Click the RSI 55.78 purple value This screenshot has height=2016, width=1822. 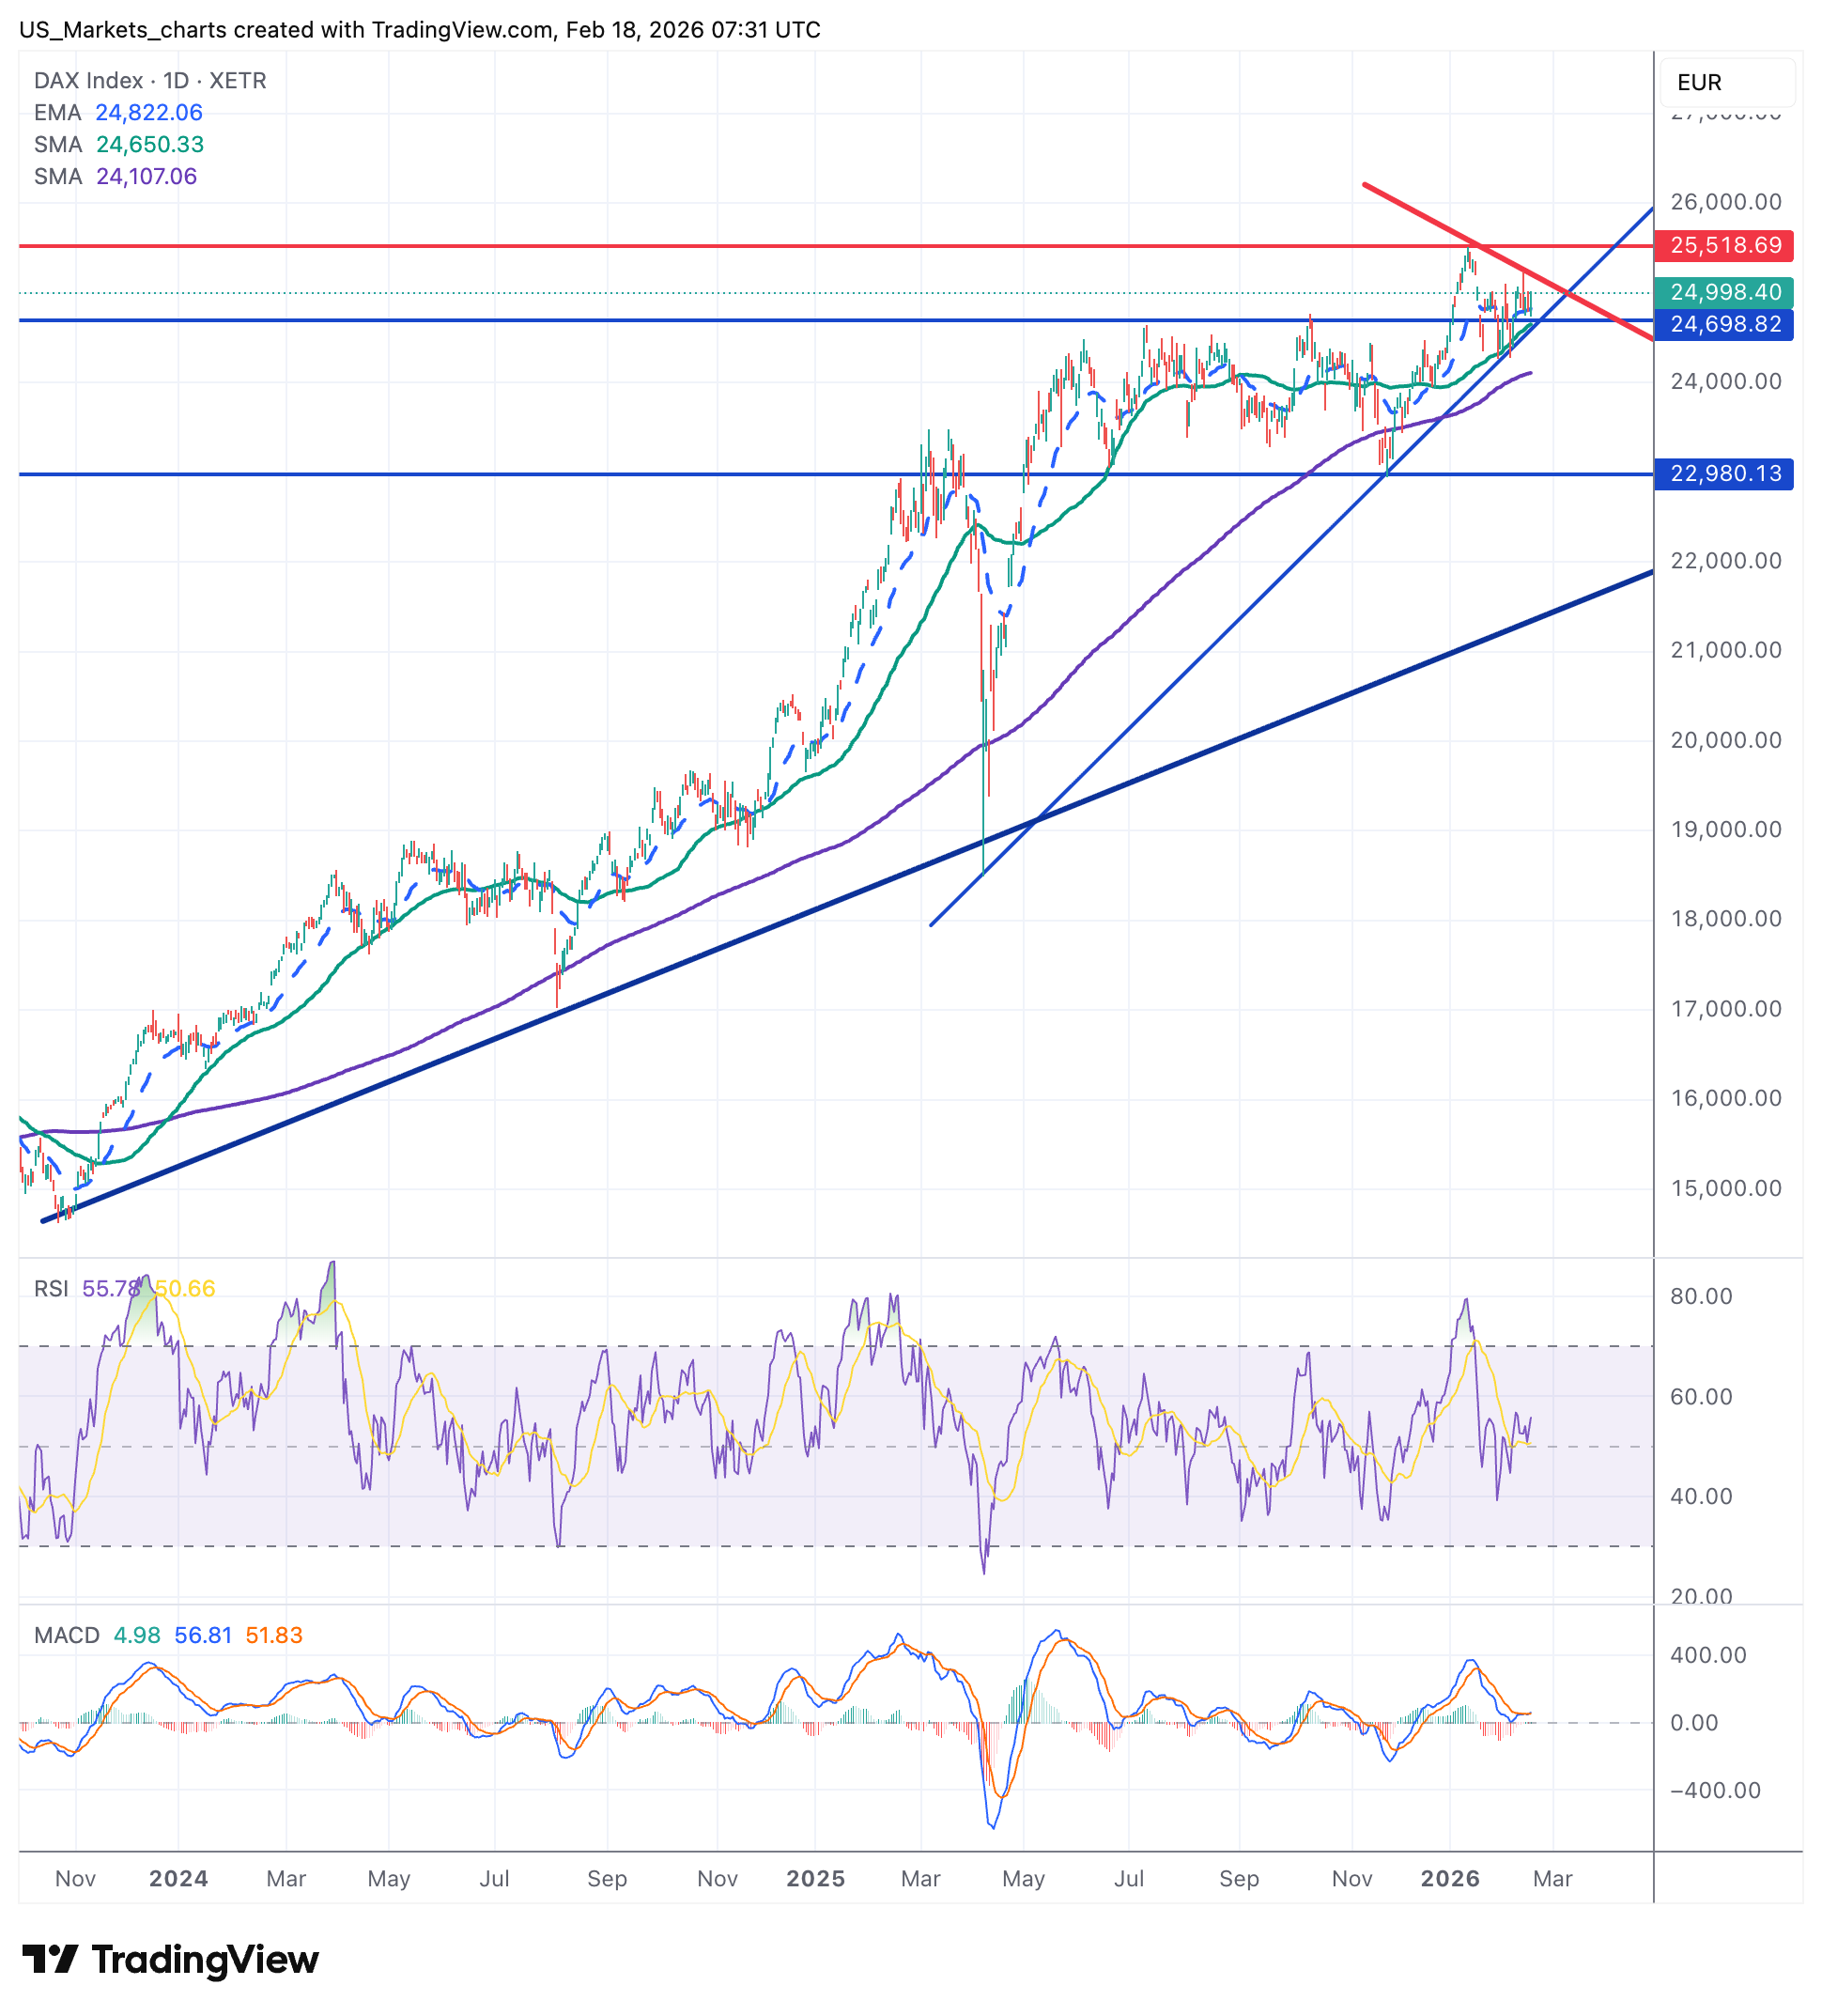pos(110,1288)
